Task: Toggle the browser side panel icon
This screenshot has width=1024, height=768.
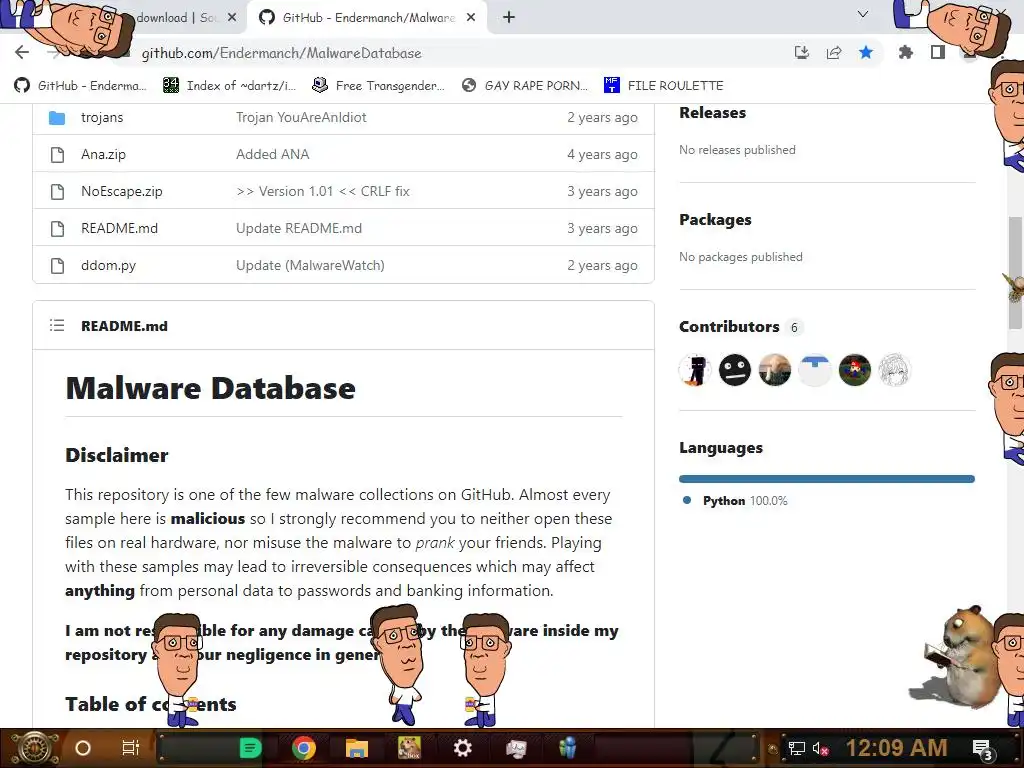Action: tap(938, 52)
